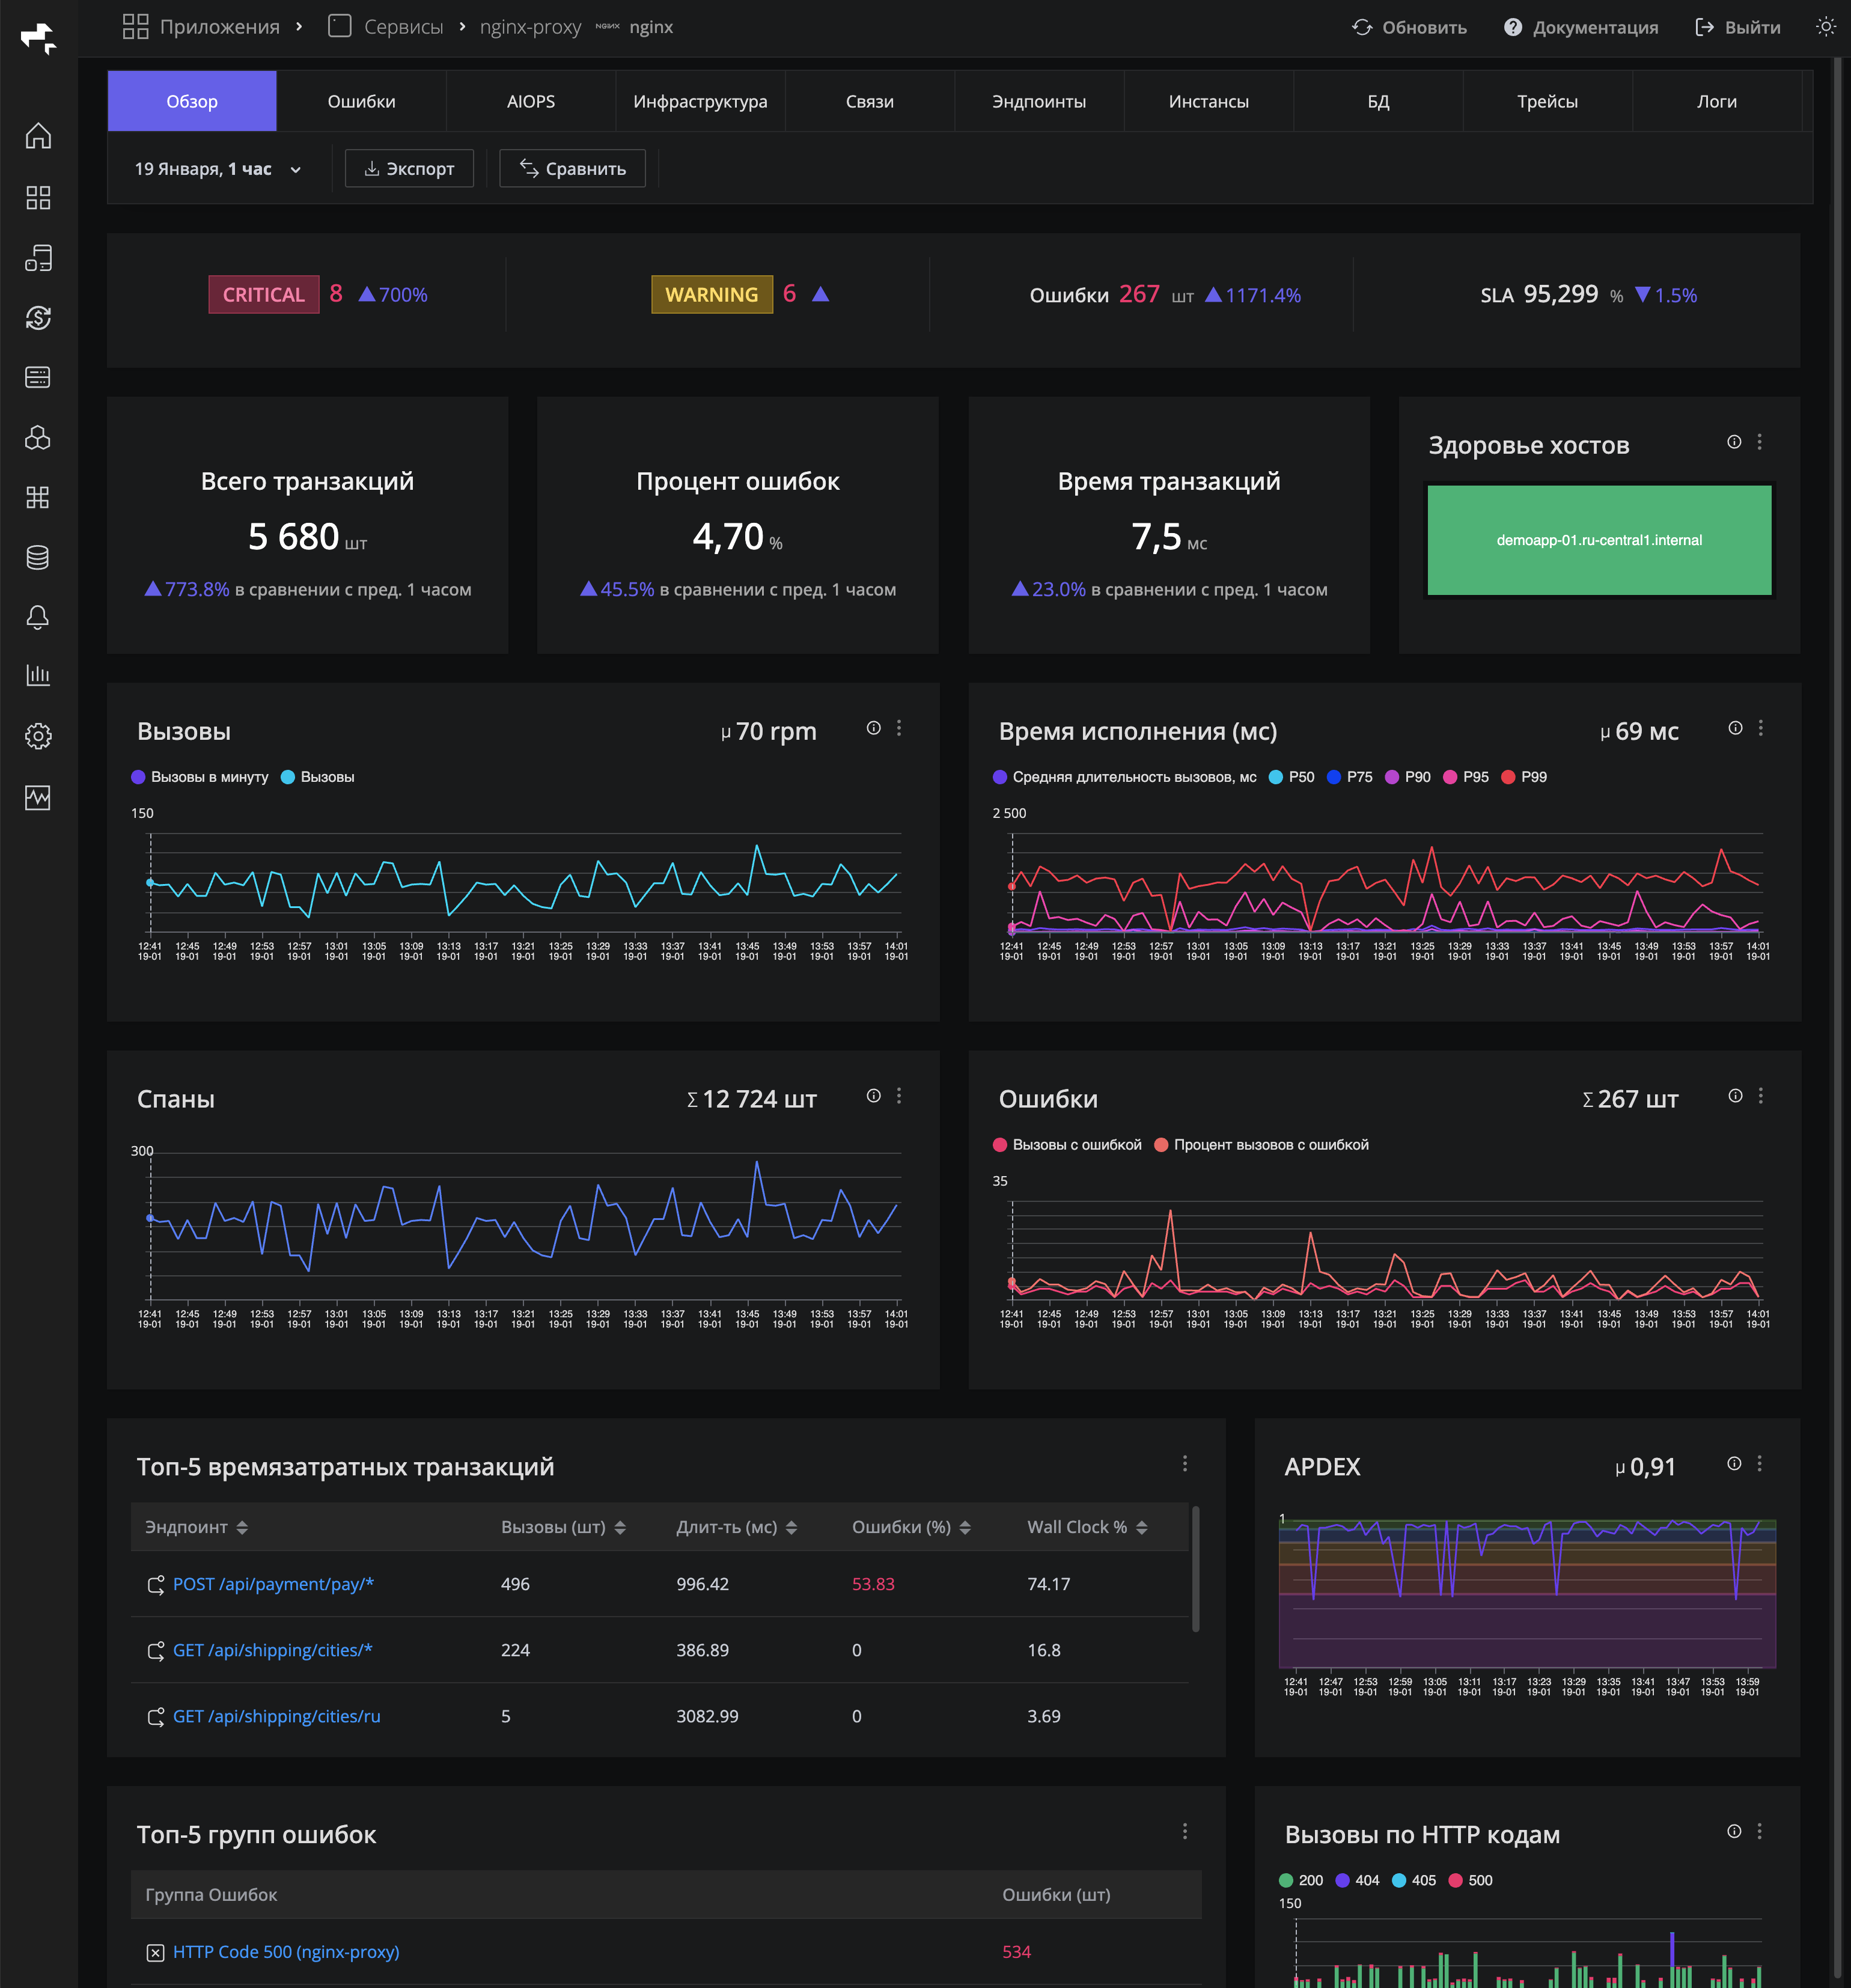Open the kebab menu on the Ошибки chart
The image size is (1851, 1988).
click(1761, 1096)
